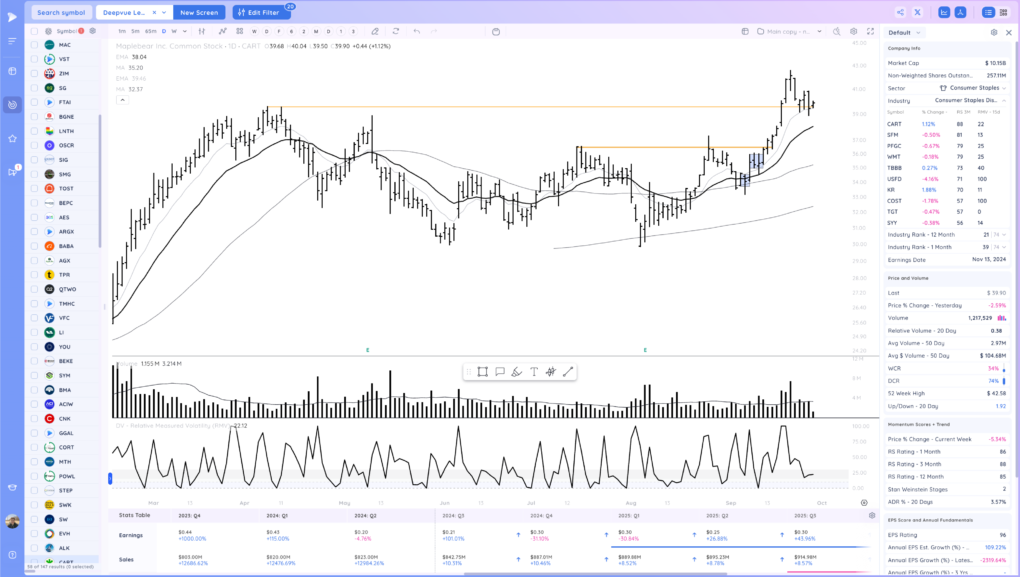Click the Search symbol field

coord(61,12)
